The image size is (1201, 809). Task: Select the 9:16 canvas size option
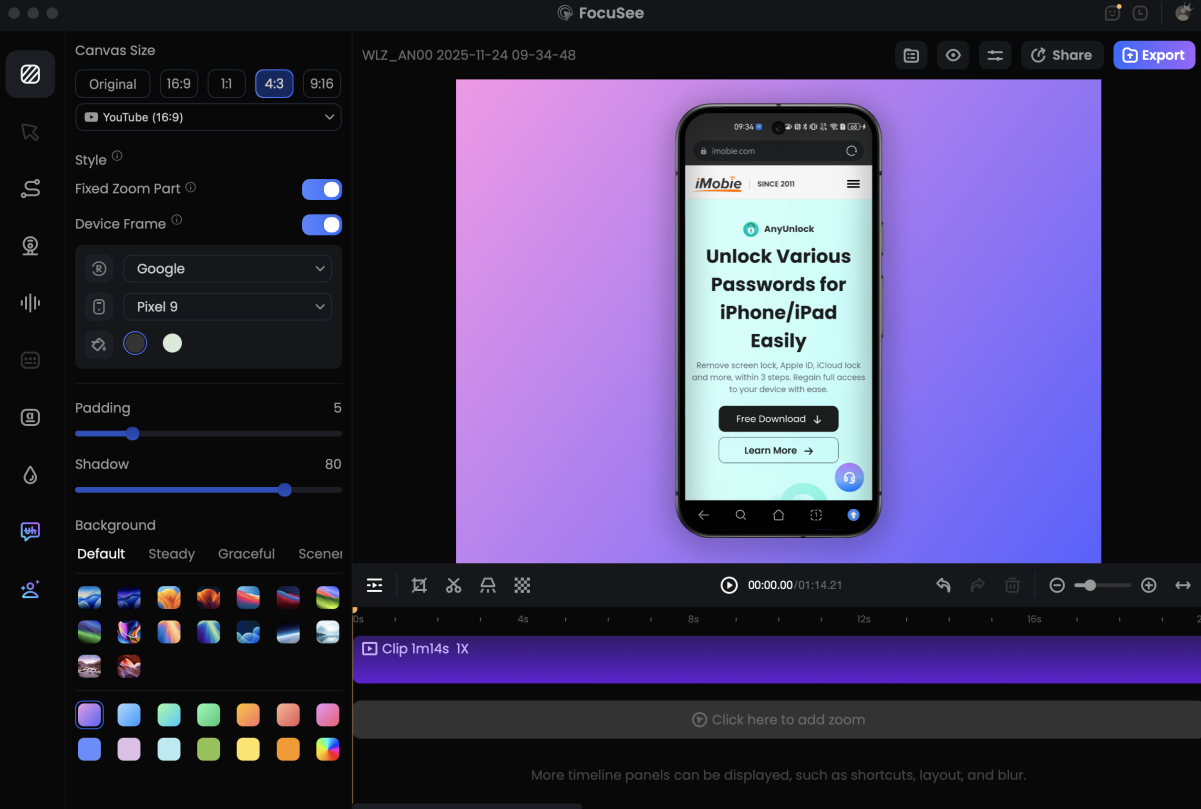coord(321,84)
